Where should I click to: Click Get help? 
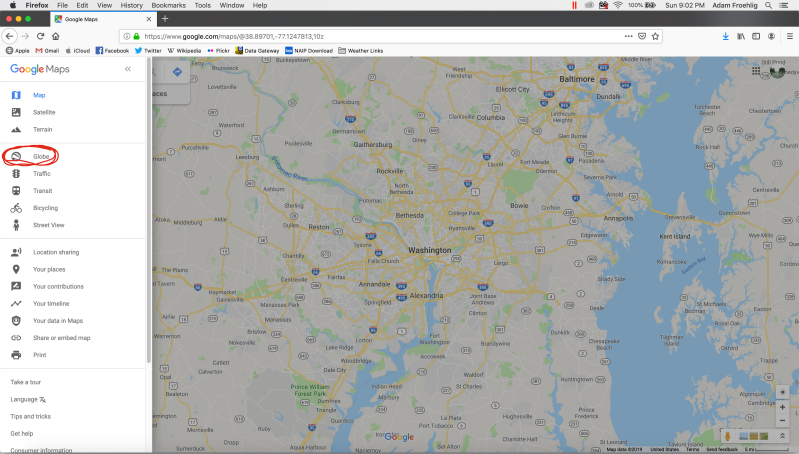click(22, 434)
